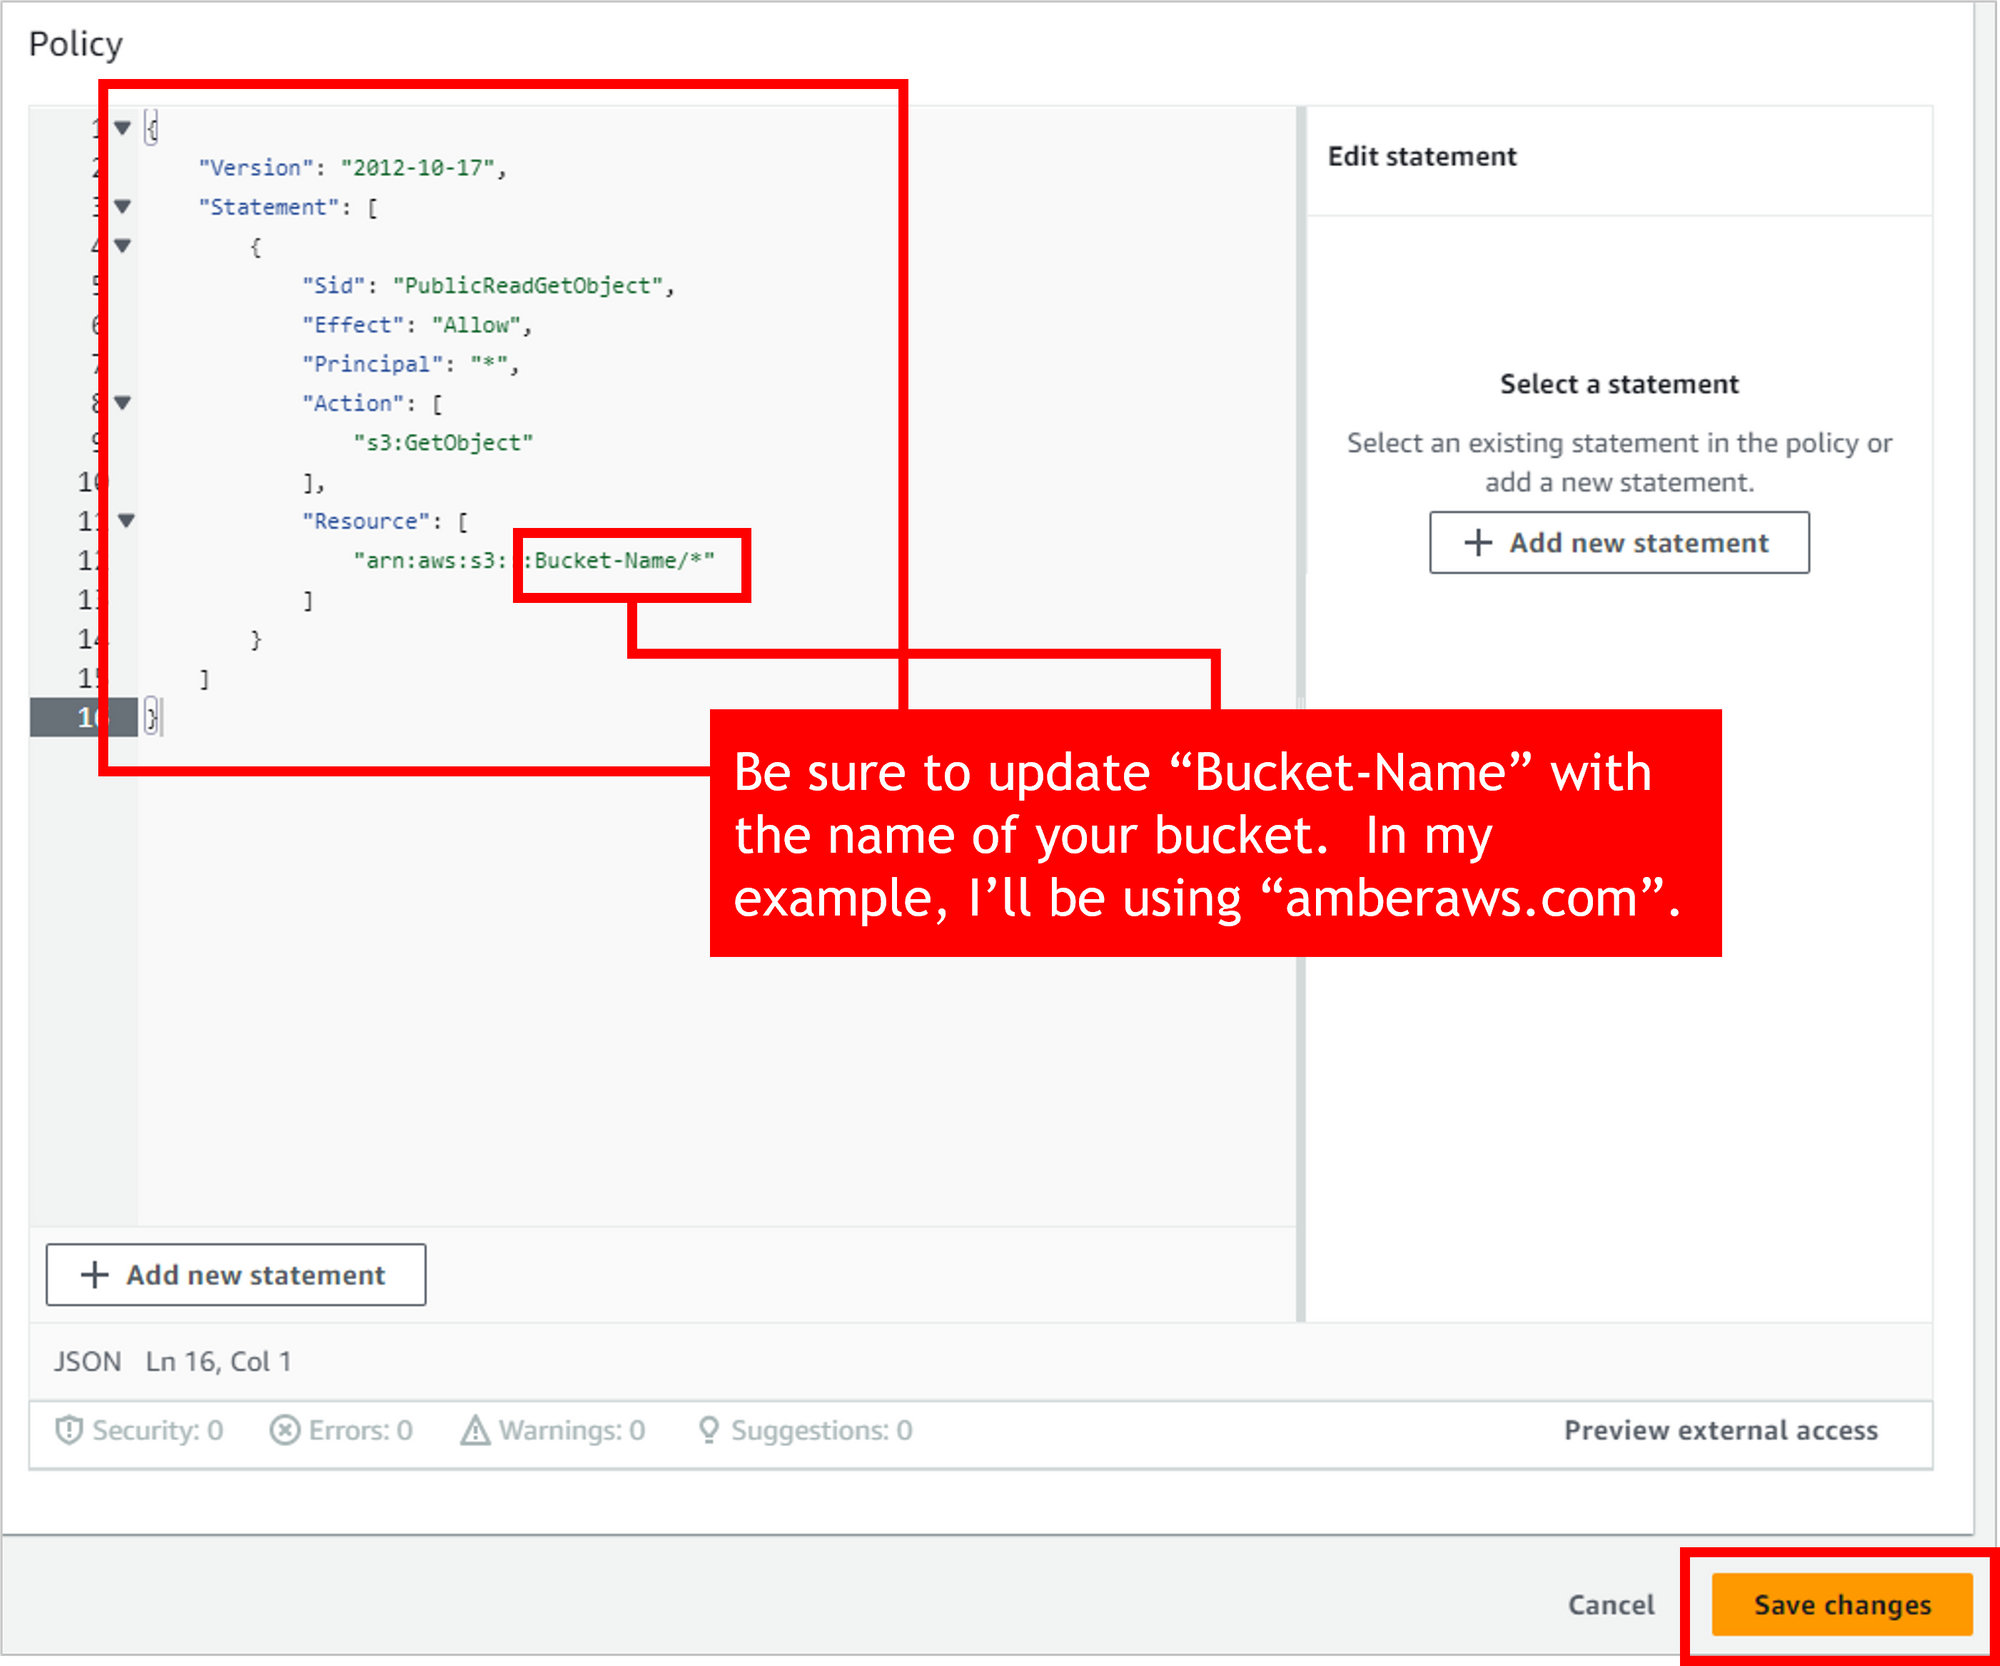Click the plus icon in the Edit statement panel's button
2000x1666 pixels.
coord(1478,543)
